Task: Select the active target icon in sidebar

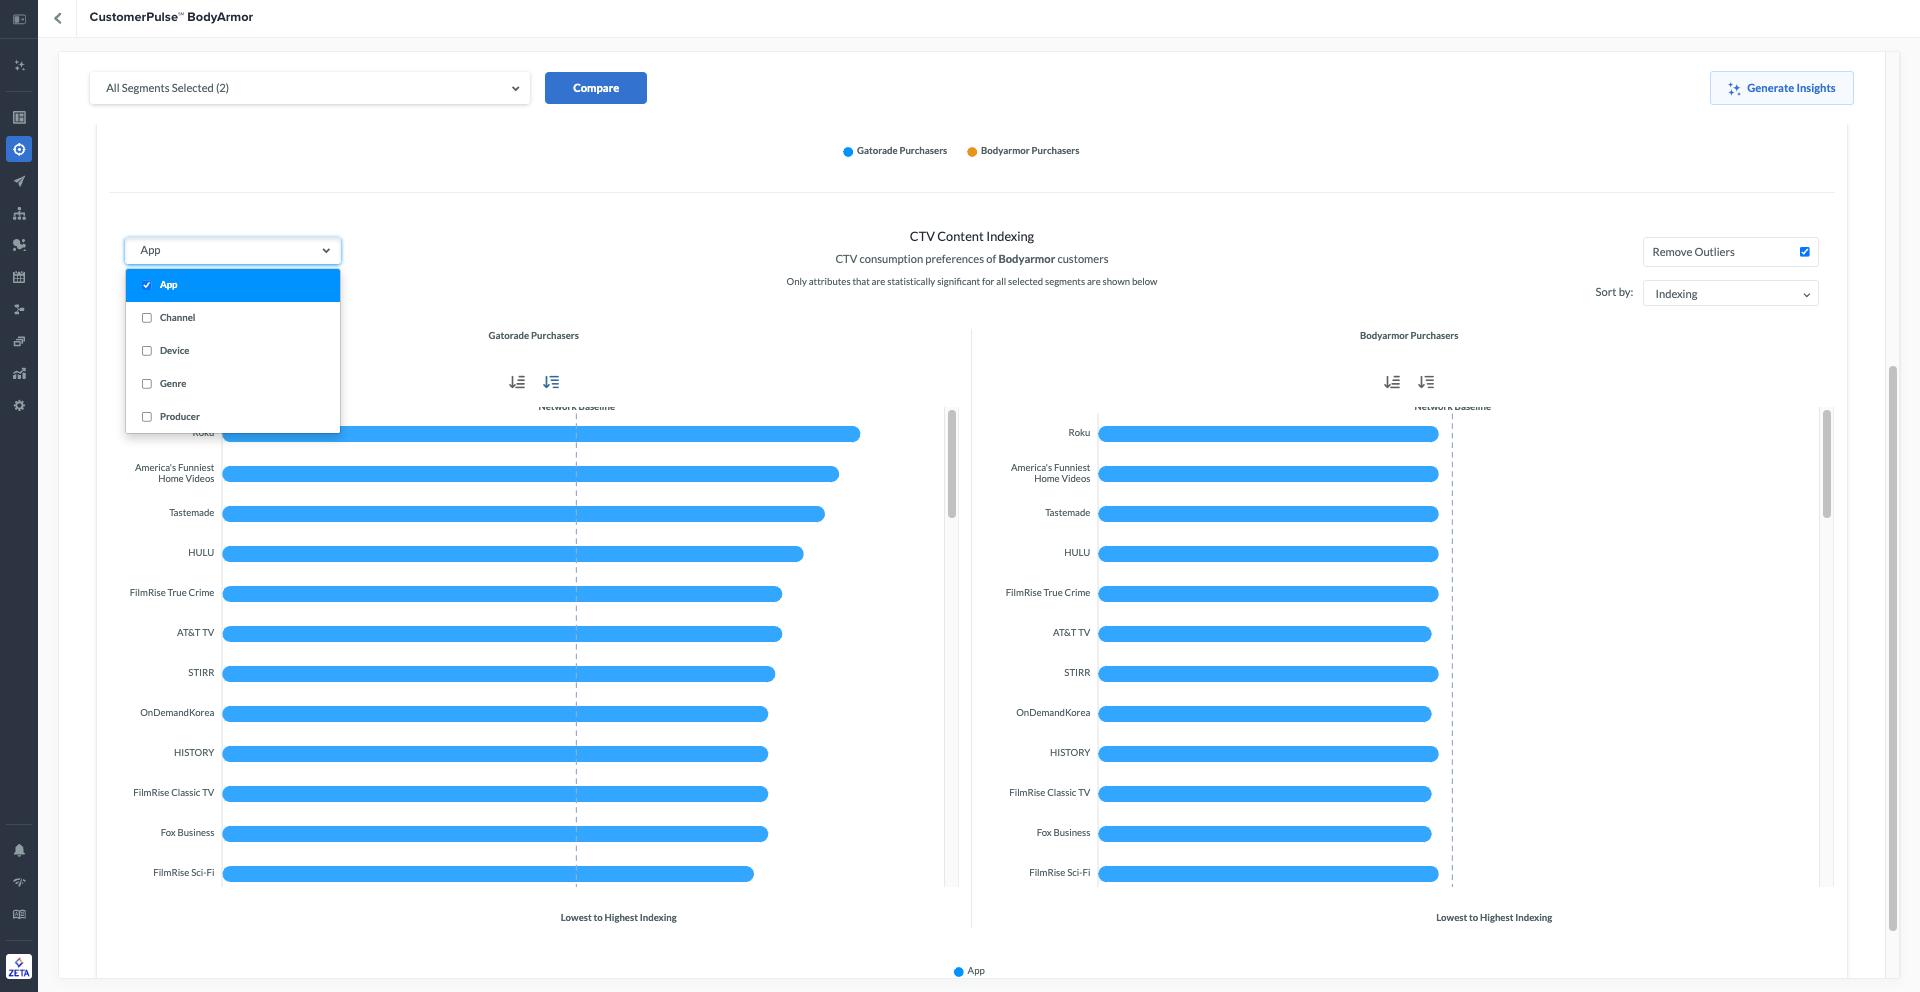Action: [19, 149]
